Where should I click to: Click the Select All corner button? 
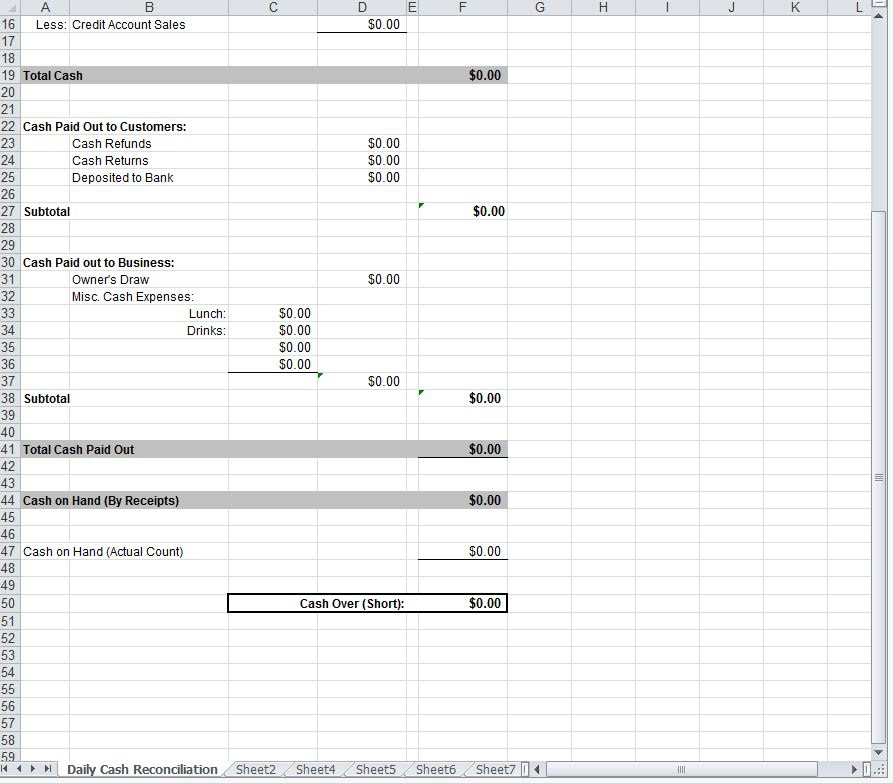[10, 7]
